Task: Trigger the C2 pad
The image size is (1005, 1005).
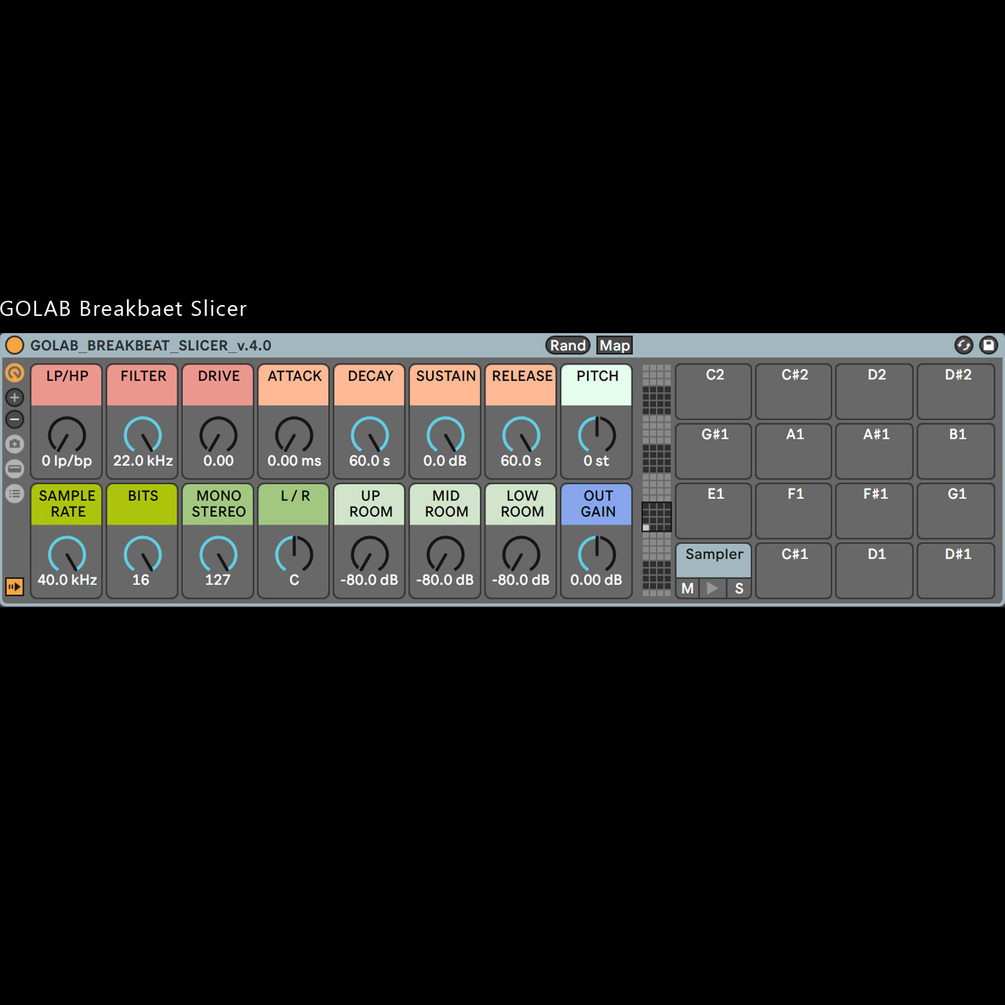Action: [x=713, y=390]
